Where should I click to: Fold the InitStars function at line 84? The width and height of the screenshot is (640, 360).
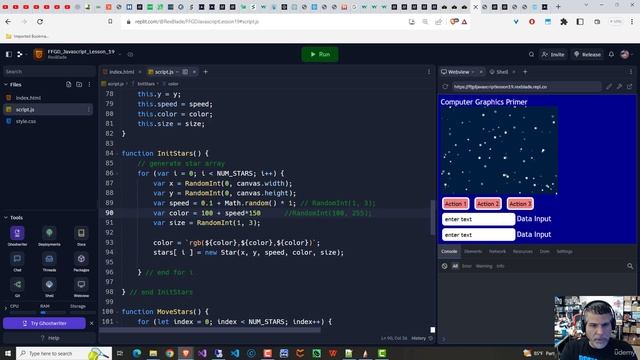click(118, 153)
